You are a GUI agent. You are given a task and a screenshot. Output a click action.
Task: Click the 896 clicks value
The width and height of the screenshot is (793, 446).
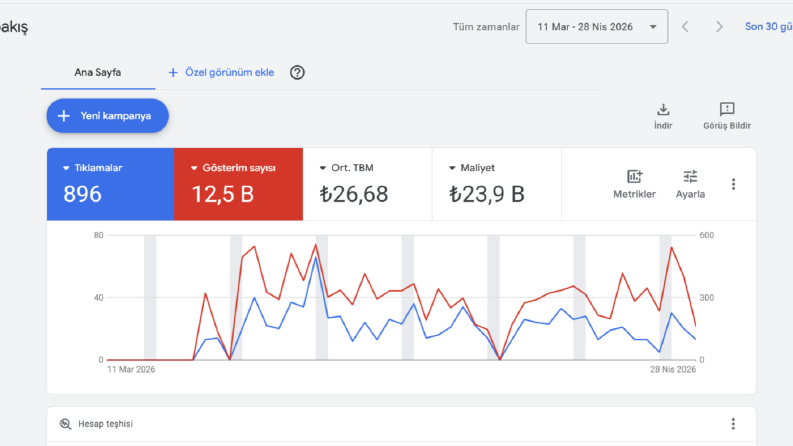click(82, 194)
